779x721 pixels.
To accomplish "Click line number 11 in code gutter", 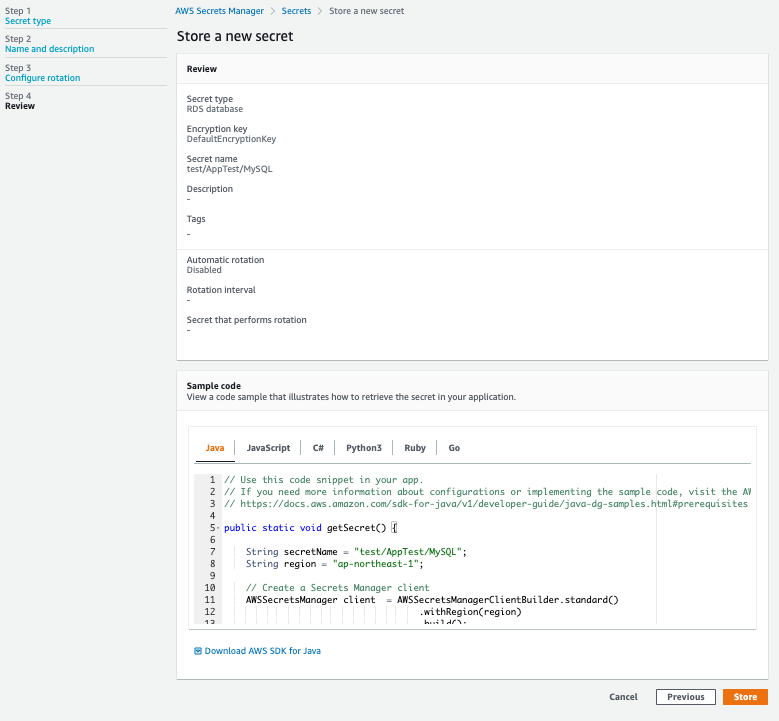I will tap(210, 600).
